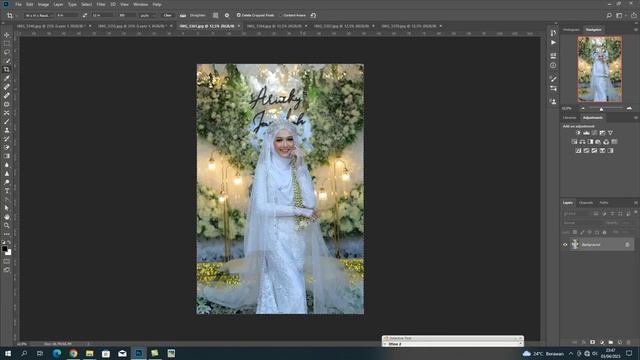Swap width and height crop values
Viewport: 640px width, 360px height.
[84, 15]
